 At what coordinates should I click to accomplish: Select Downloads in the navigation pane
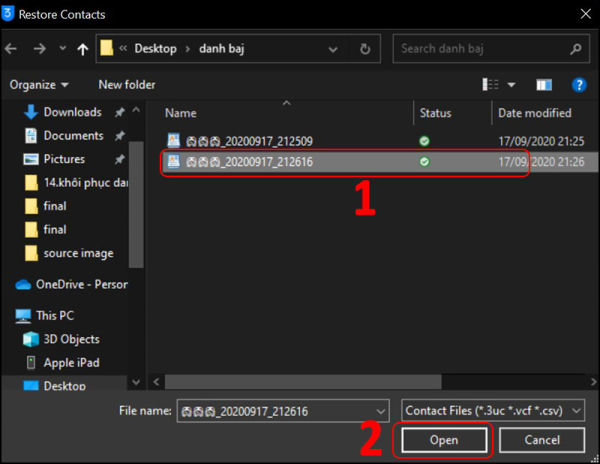(x=72, y=112)
